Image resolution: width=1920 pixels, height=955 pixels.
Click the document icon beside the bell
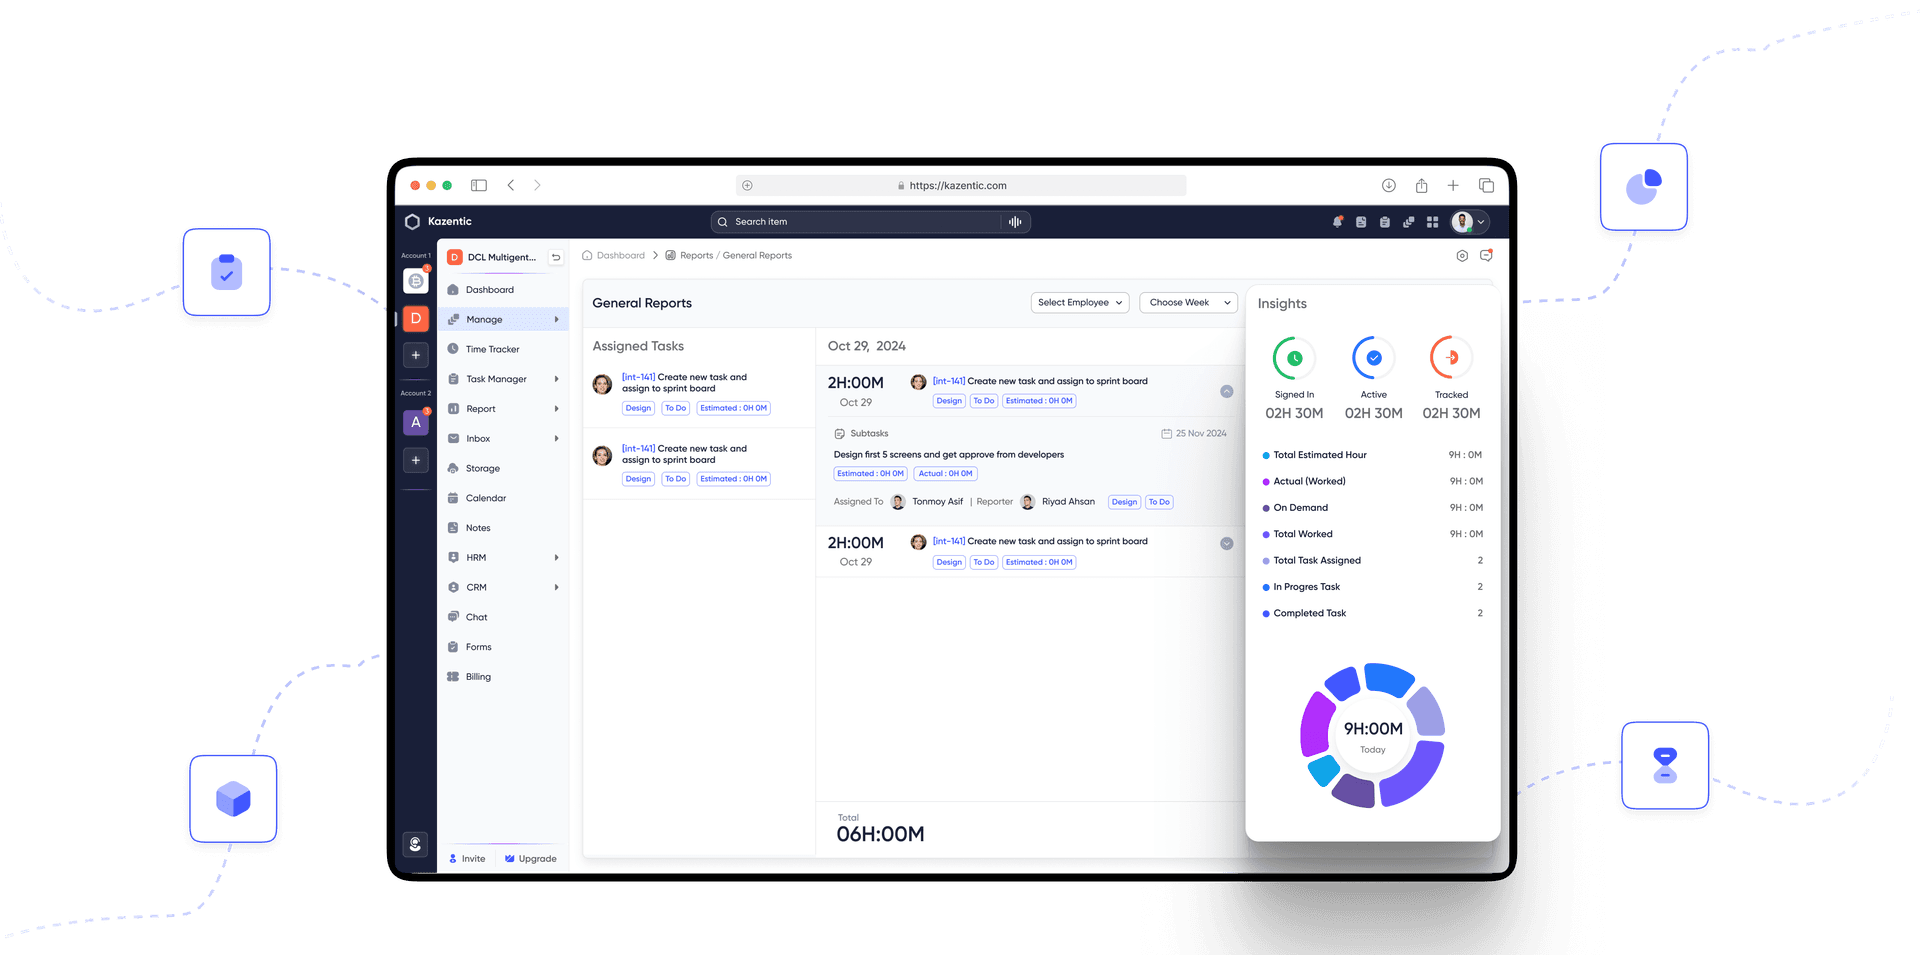[1361, 222]
